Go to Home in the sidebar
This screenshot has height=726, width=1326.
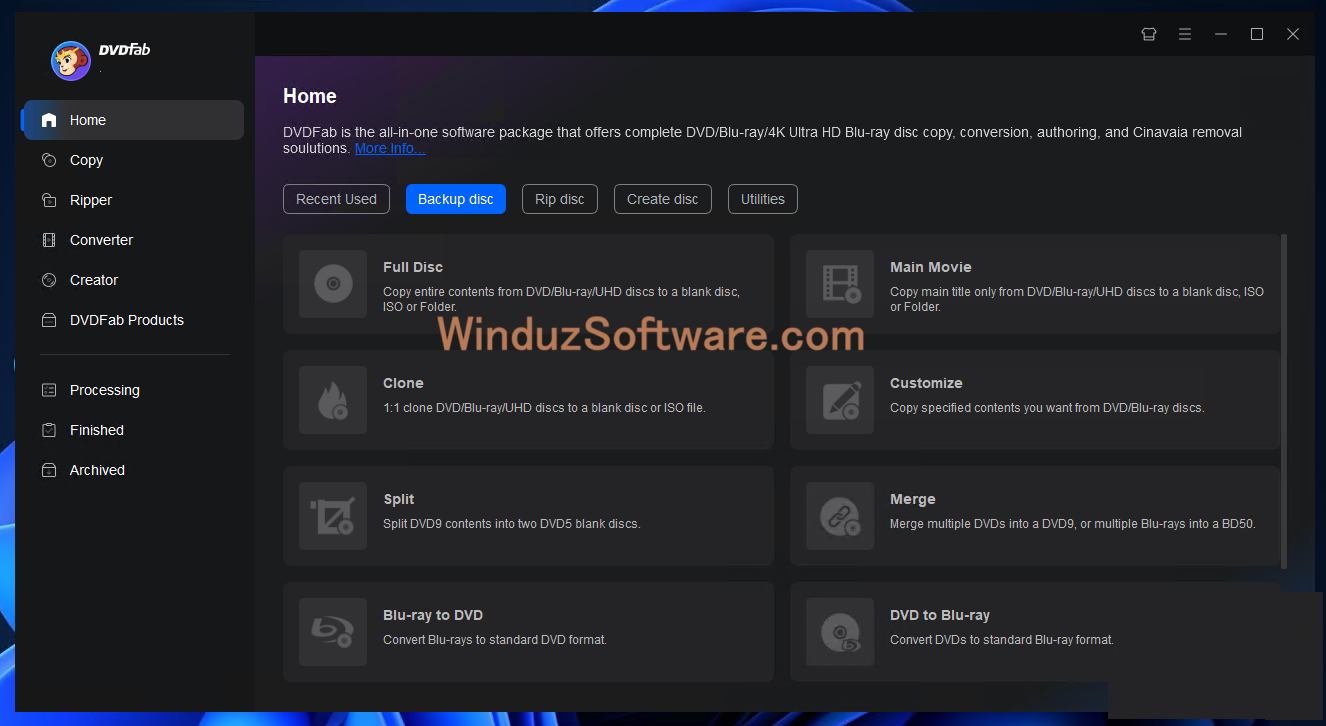tap(88, 120)
